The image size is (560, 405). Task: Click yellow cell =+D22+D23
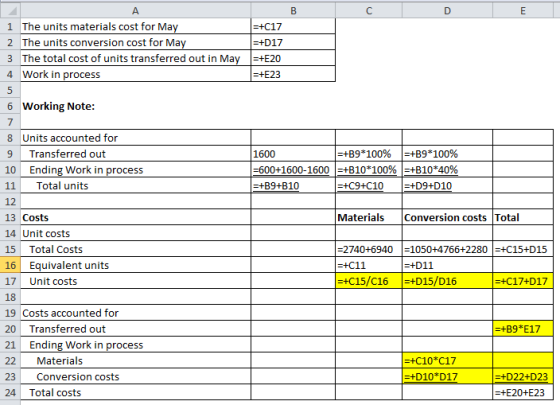[x=523, y=376]
